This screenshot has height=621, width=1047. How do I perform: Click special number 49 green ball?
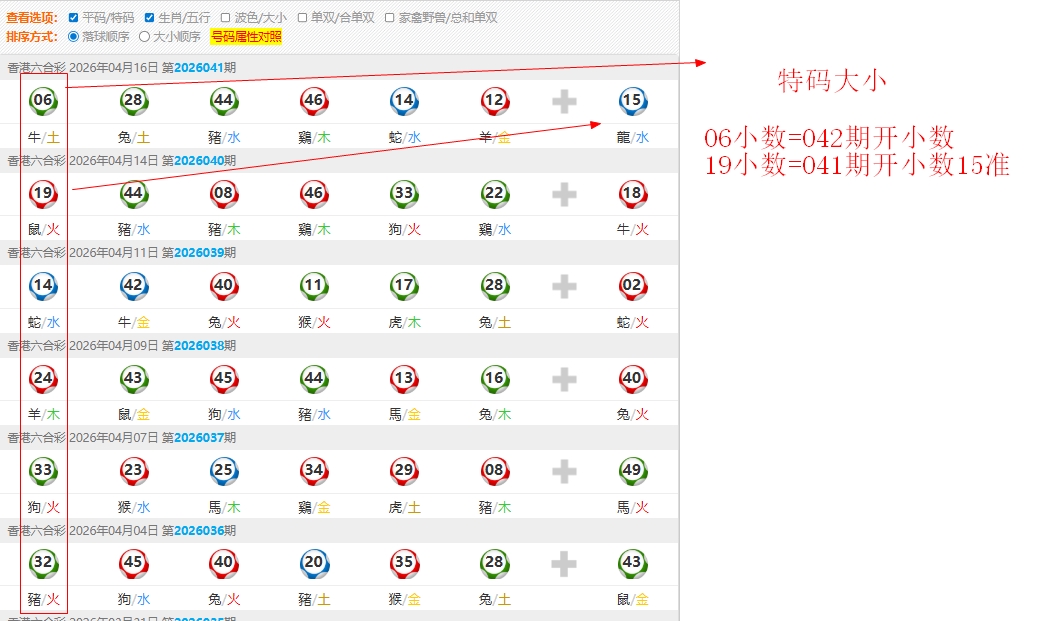click(632, 471)
